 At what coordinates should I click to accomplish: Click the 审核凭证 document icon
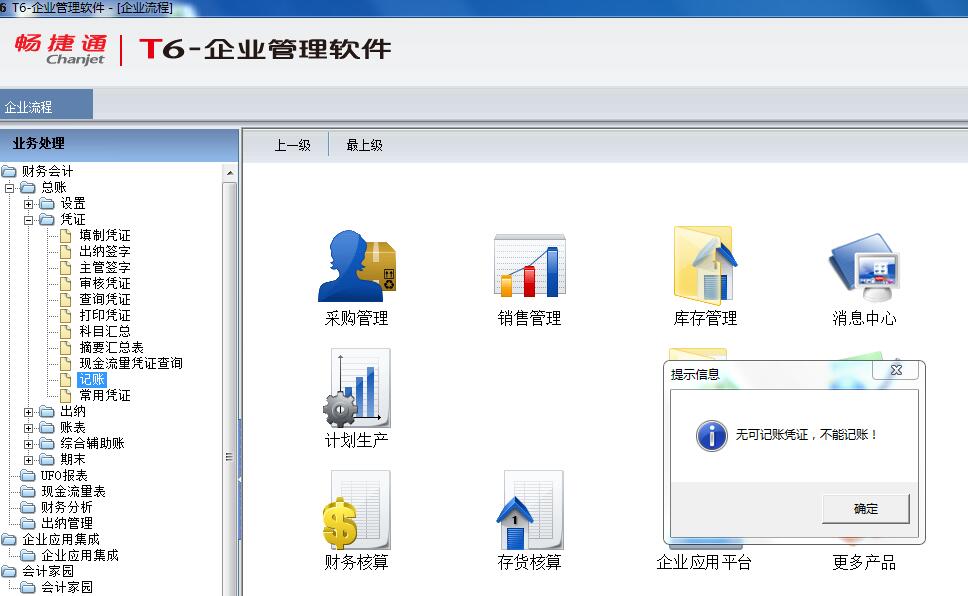pyautogui.click(x=65, y=283)
